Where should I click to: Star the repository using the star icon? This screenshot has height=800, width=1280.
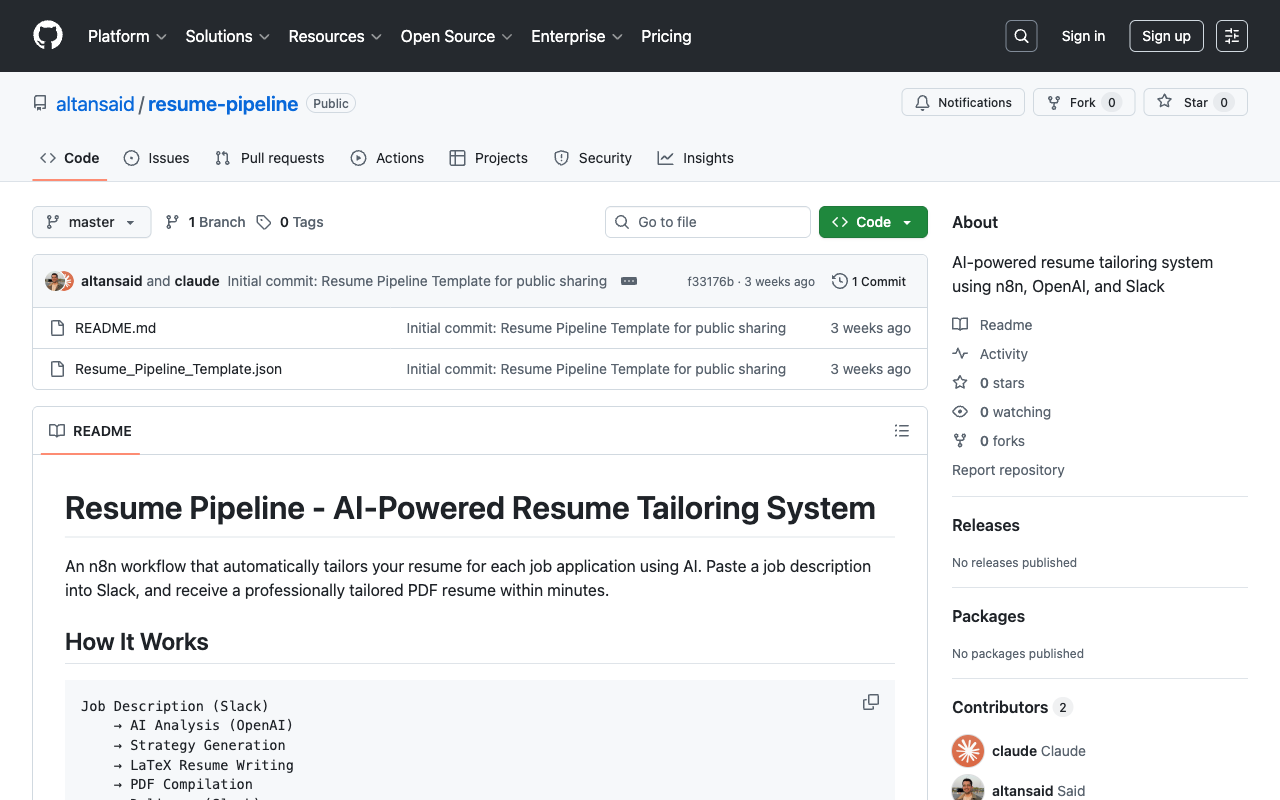1164,102
